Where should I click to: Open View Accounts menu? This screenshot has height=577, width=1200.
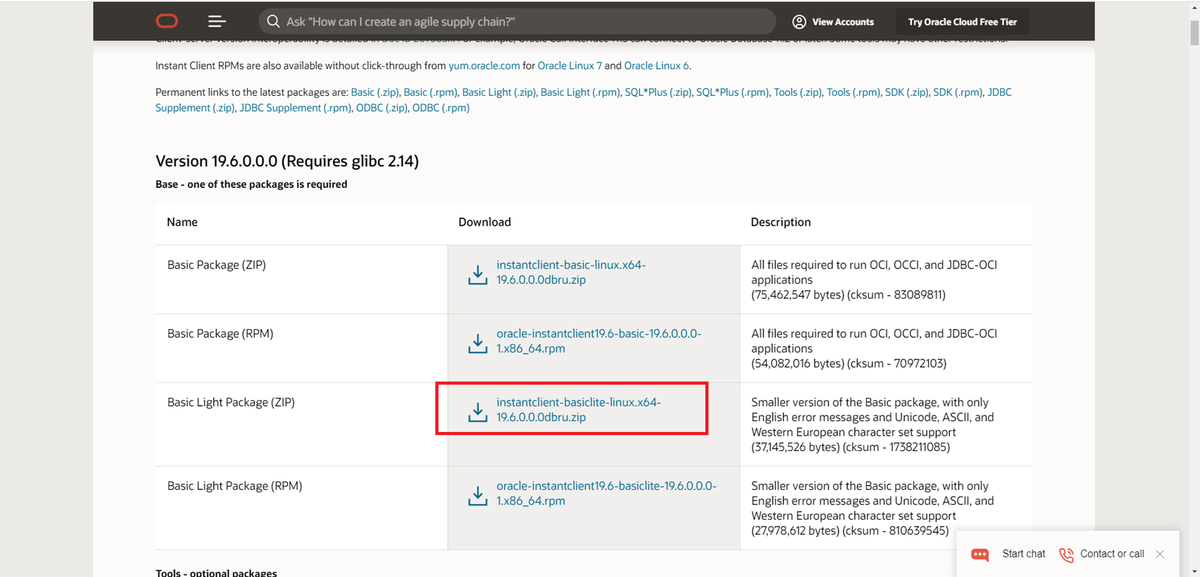[832, 21]
